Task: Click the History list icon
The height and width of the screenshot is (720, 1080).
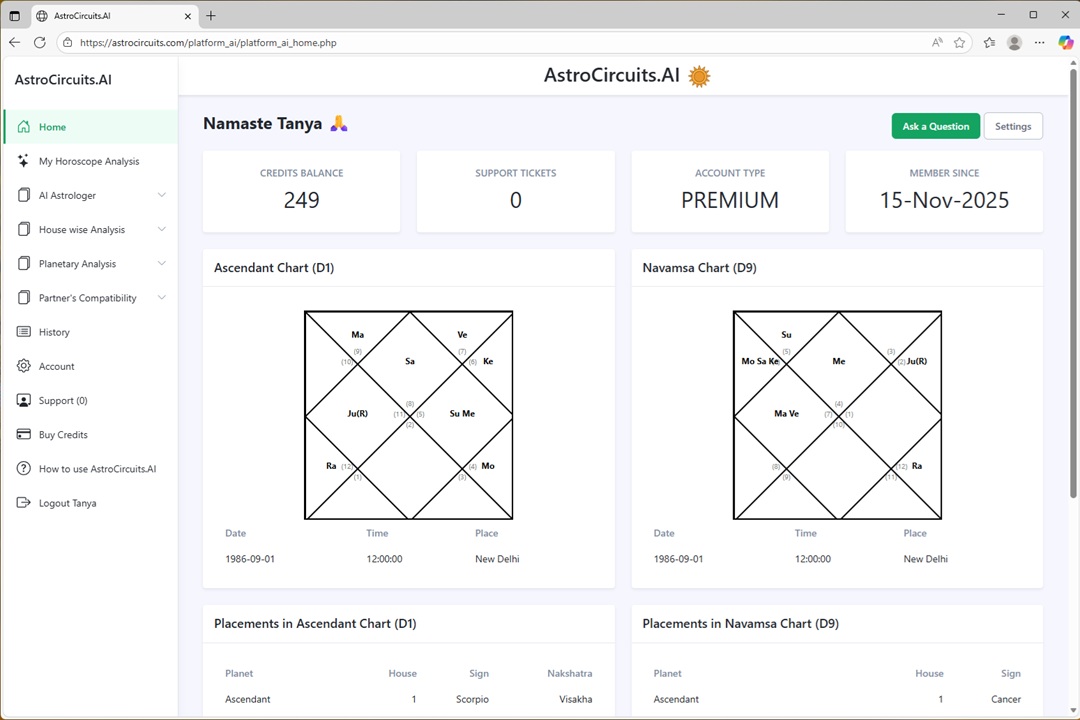Action: coord(24,332)
